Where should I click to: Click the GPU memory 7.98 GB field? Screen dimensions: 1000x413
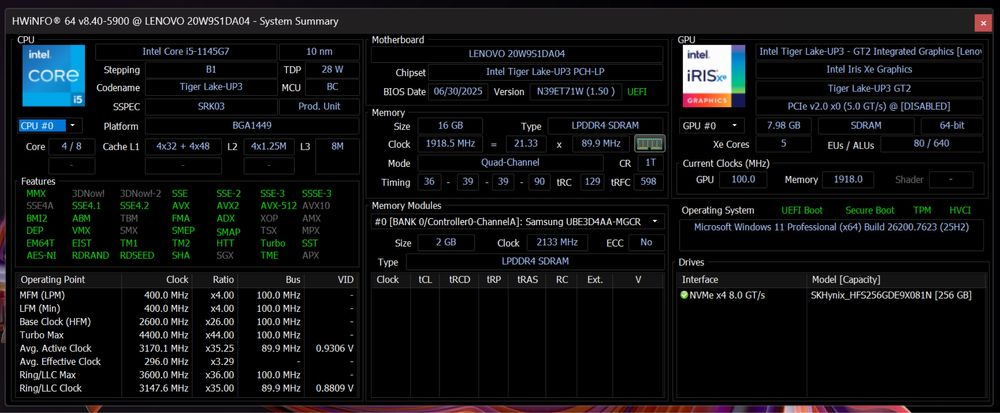coord(783,126)
